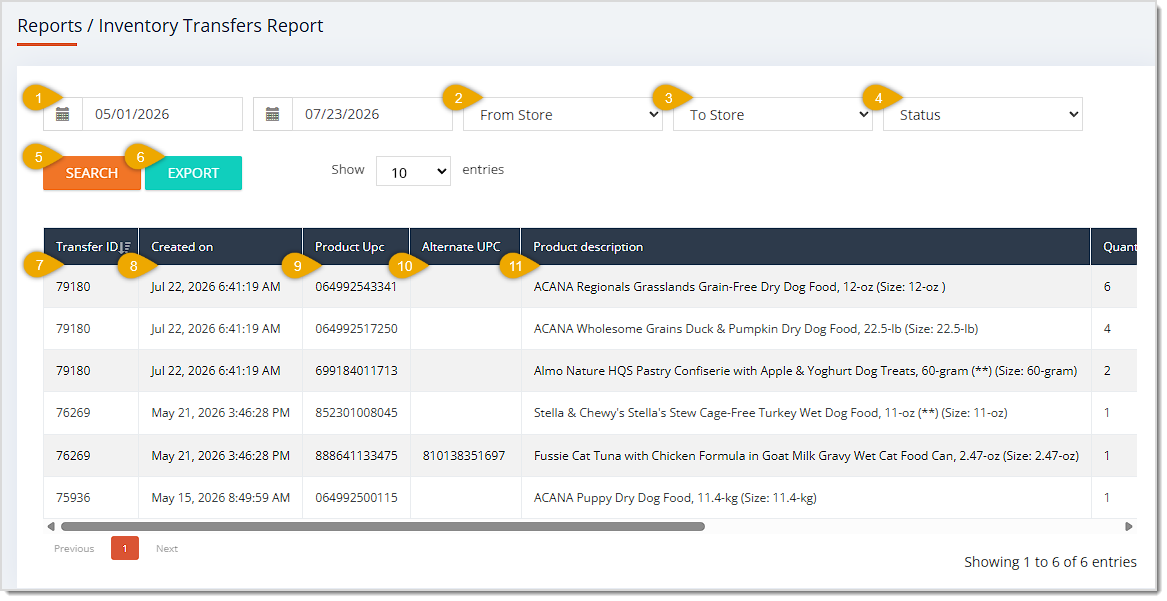Screen dimensions: 1167x601
Task: Open the start date calendar icon
Action: (x=63, y=115)
